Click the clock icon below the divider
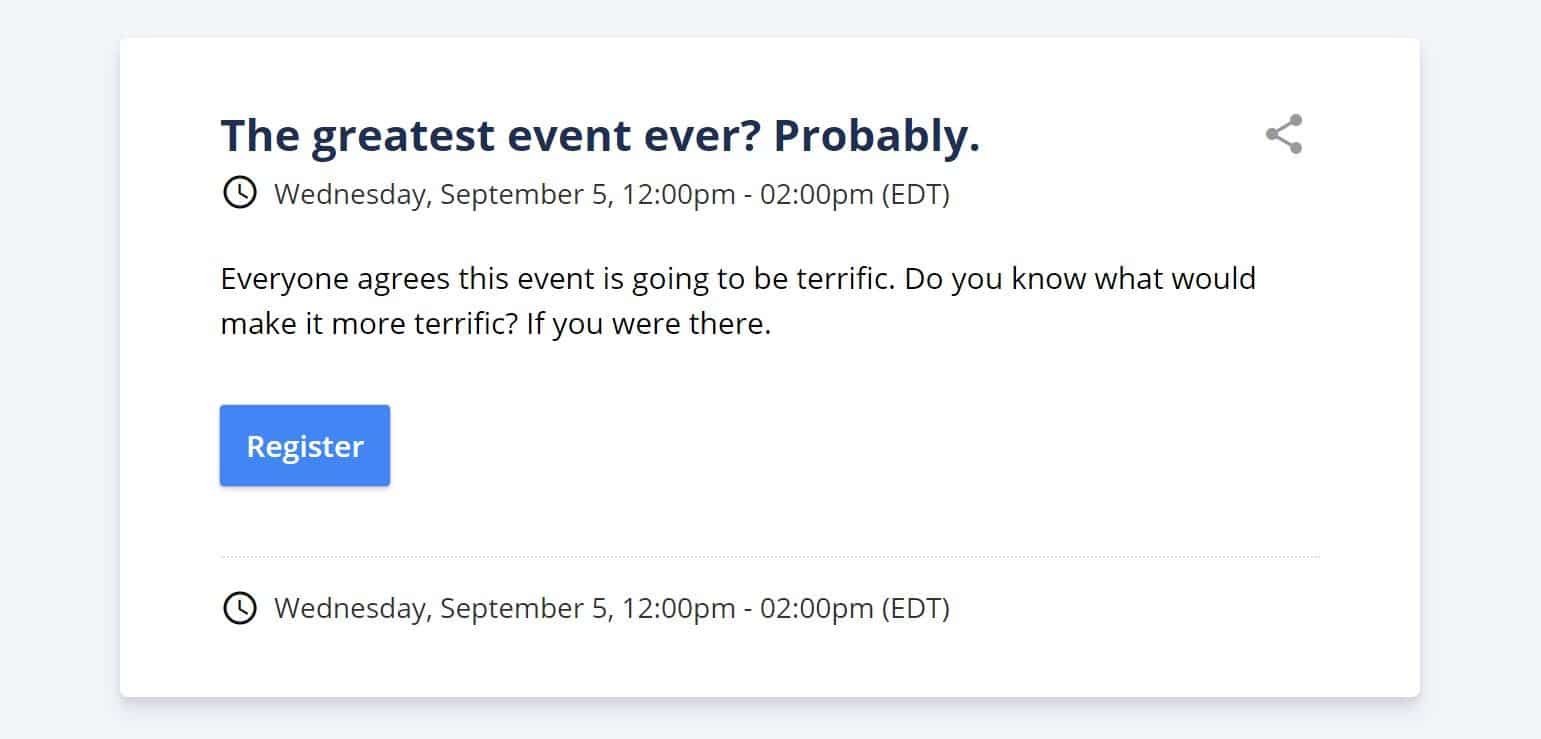The image size is (1541, 739). click(239, 607)
